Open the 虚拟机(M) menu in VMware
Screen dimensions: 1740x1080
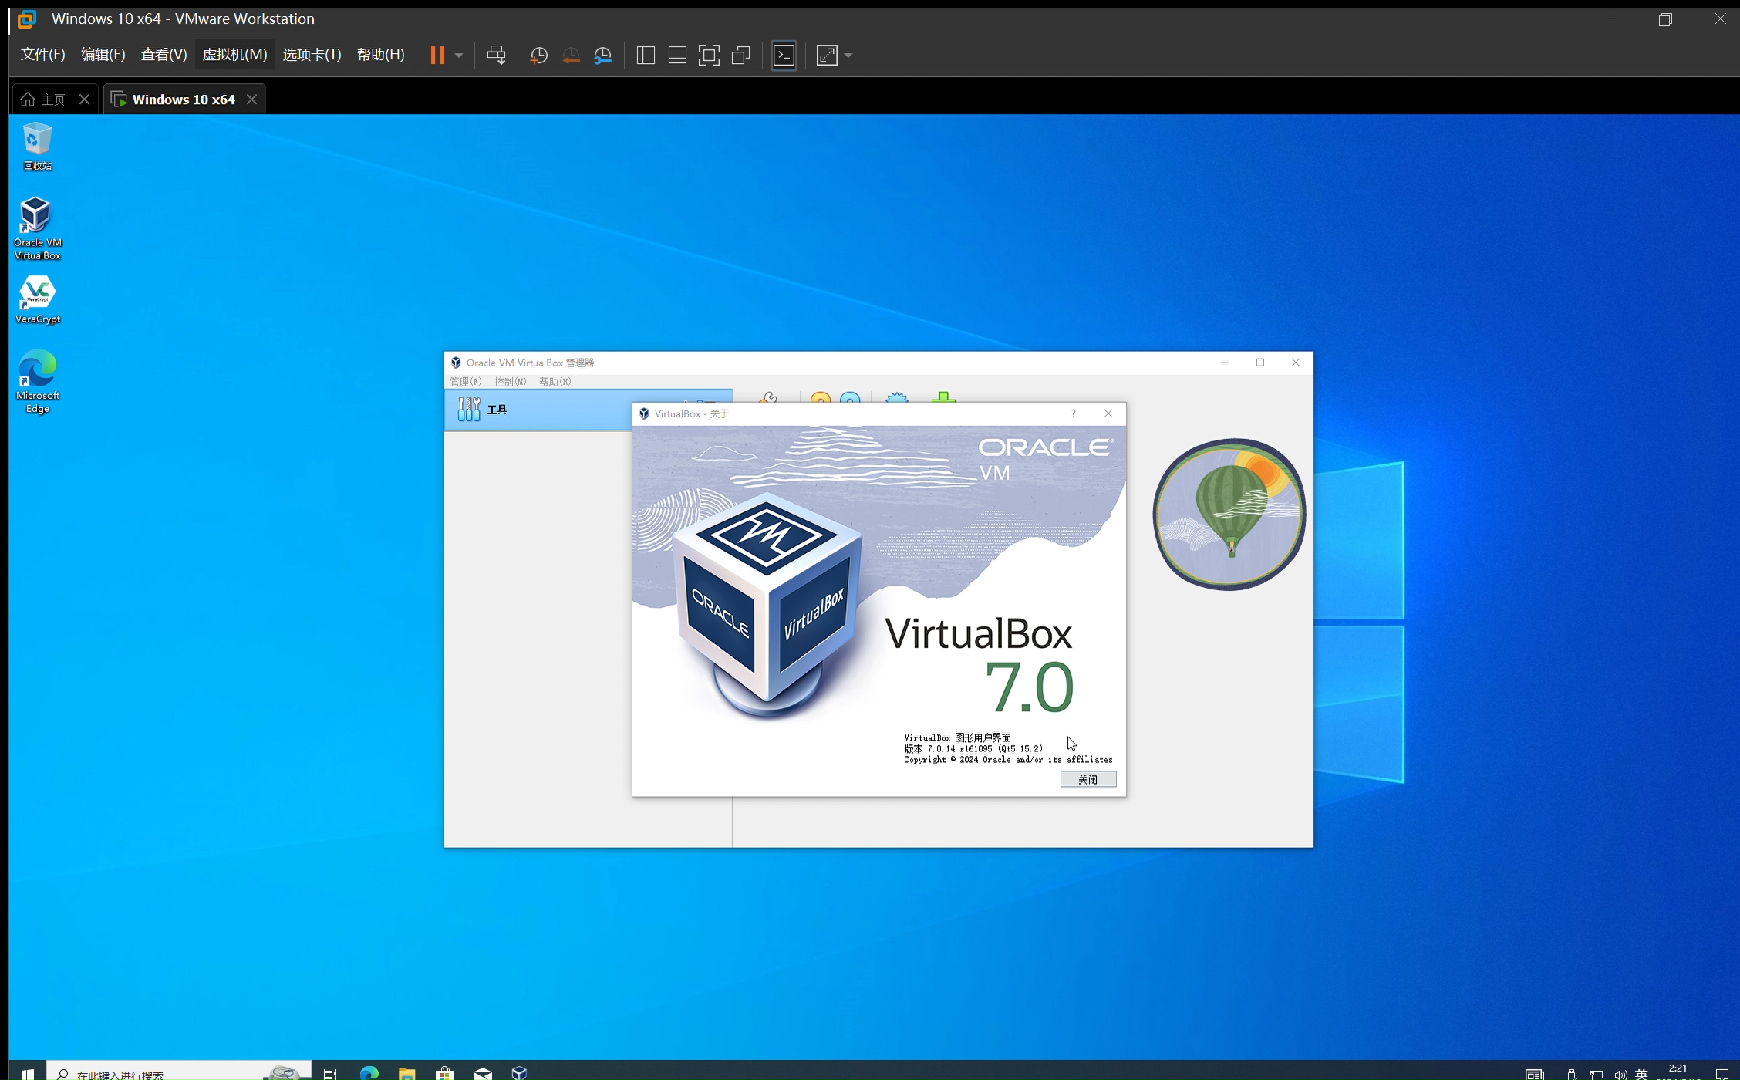(x=235, y=54)
